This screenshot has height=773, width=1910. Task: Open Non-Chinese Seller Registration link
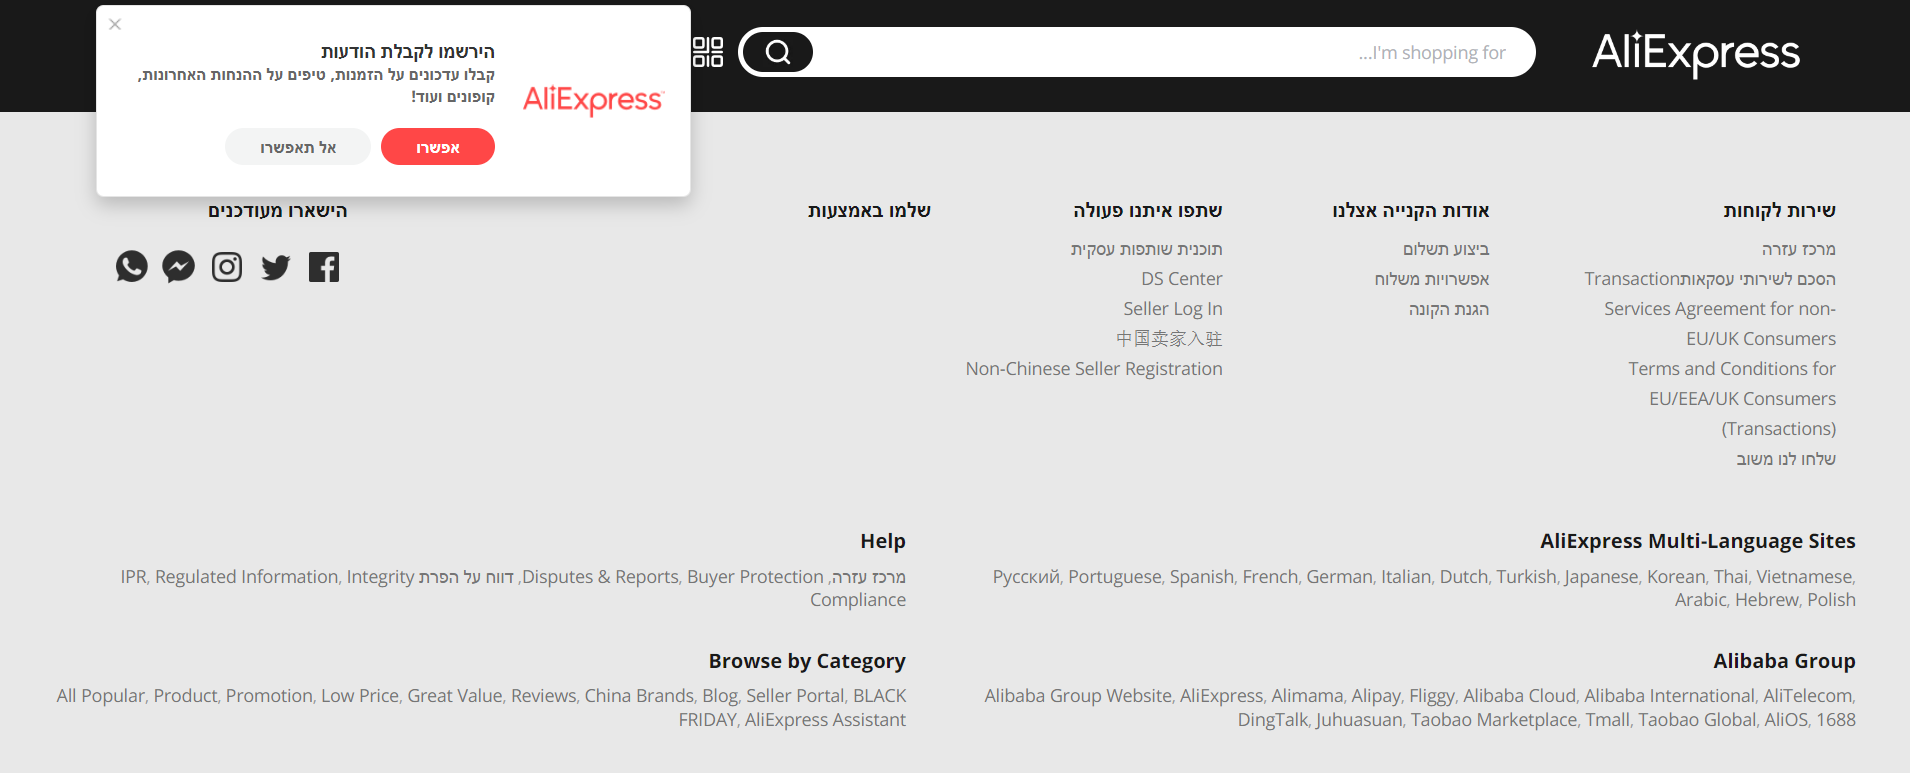point(1094,369)
